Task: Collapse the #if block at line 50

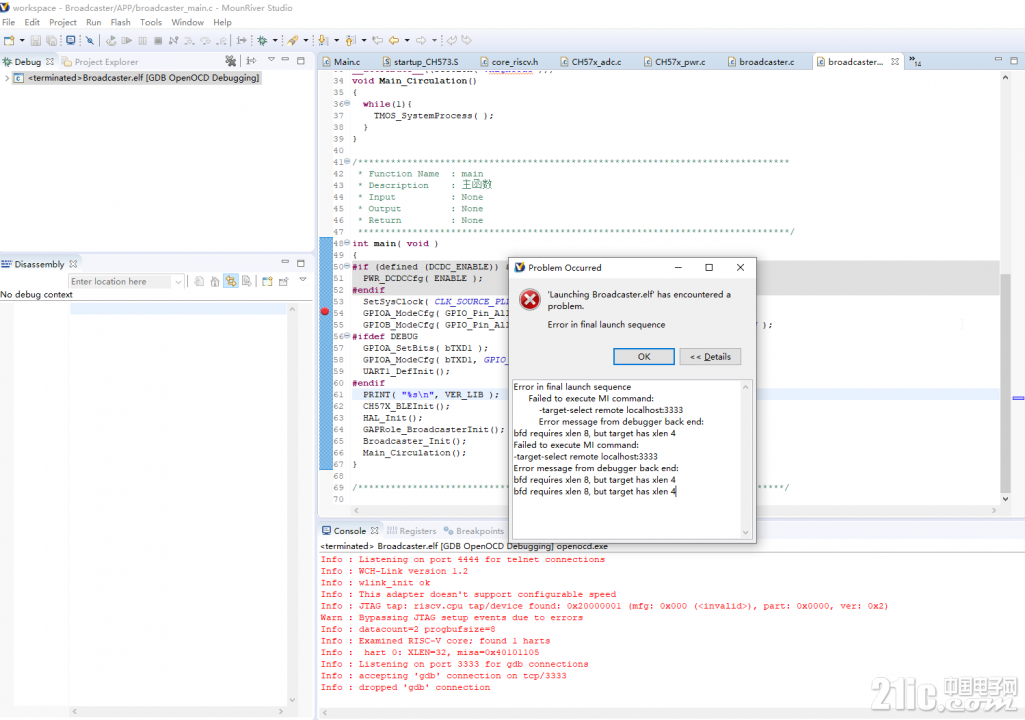Action: tap(347, 266)
